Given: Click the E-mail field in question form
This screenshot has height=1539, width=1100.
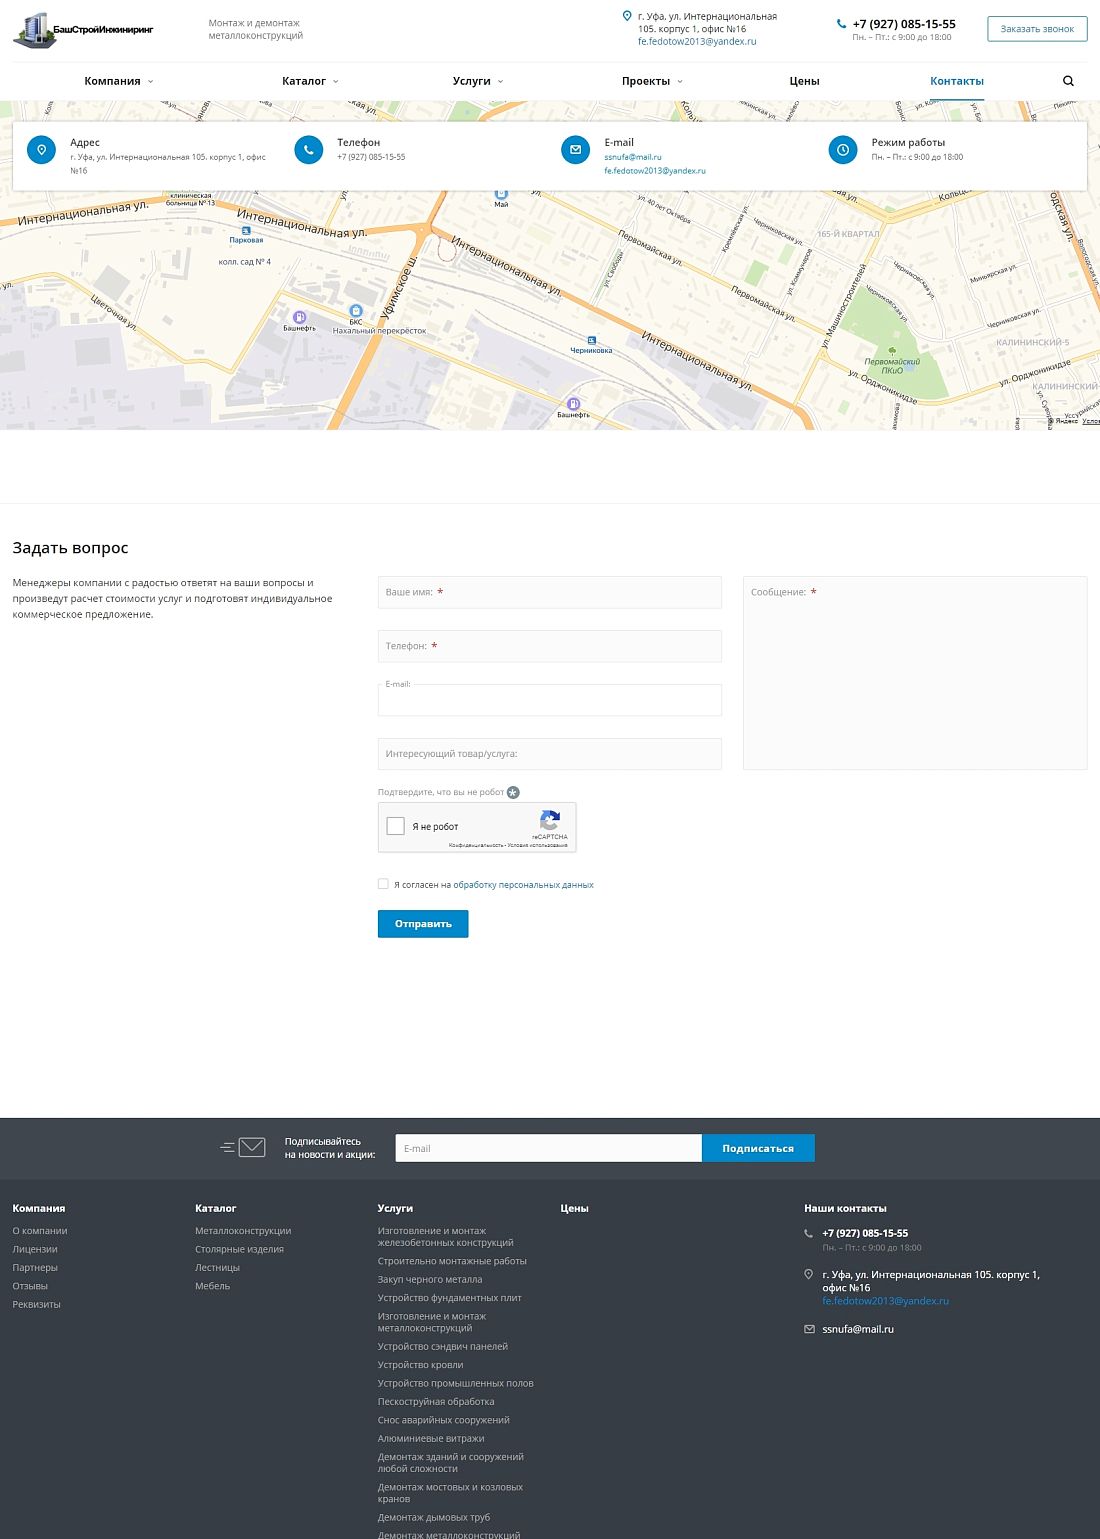Looking at the screenshot, I should [550, 700].
